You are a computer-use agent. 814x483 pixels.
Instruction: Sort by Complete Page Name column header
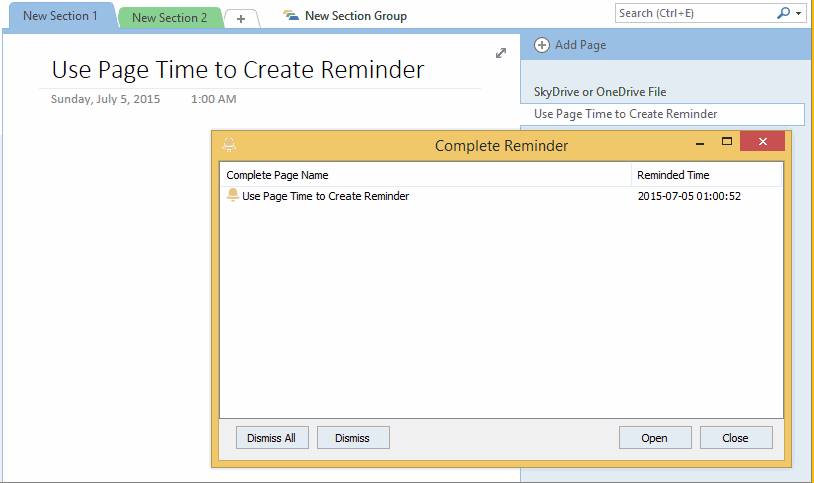[x=425, y=175]
